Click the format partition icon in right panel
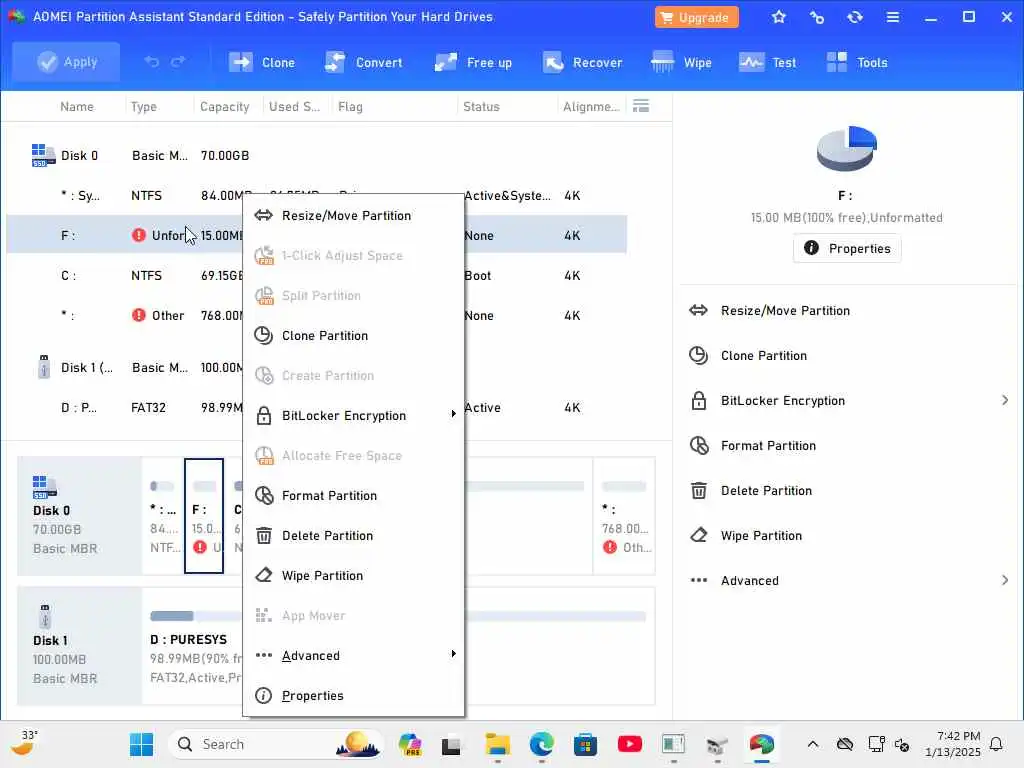This screenshot has width=1024, height=768. [698, 445]
